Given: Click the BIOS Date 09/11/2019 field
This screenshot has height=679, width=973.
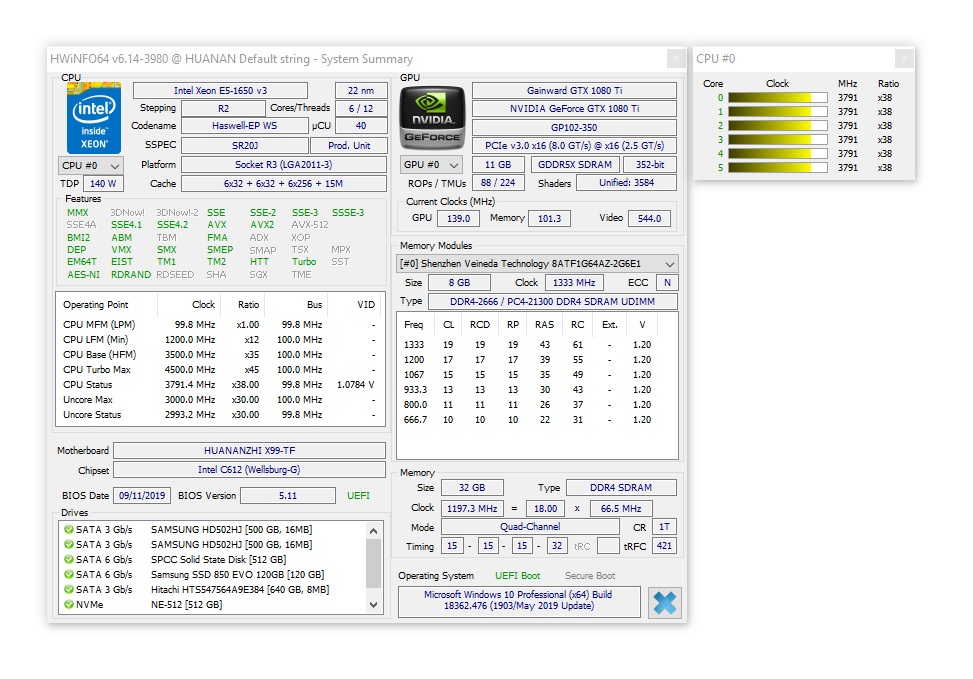Looking at the screenshot, I should coord(142,495).
